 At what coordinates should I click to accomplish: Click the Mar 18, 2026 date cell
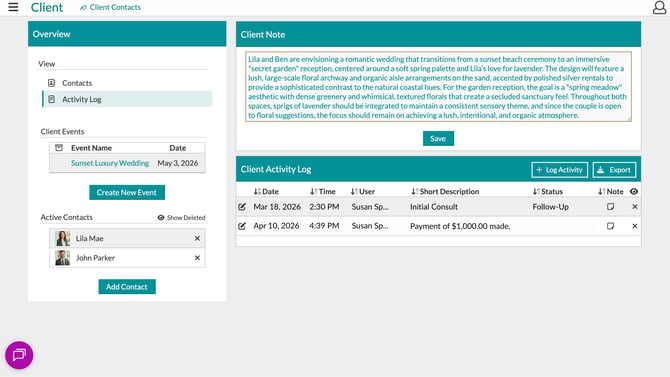tap(277, 206)
